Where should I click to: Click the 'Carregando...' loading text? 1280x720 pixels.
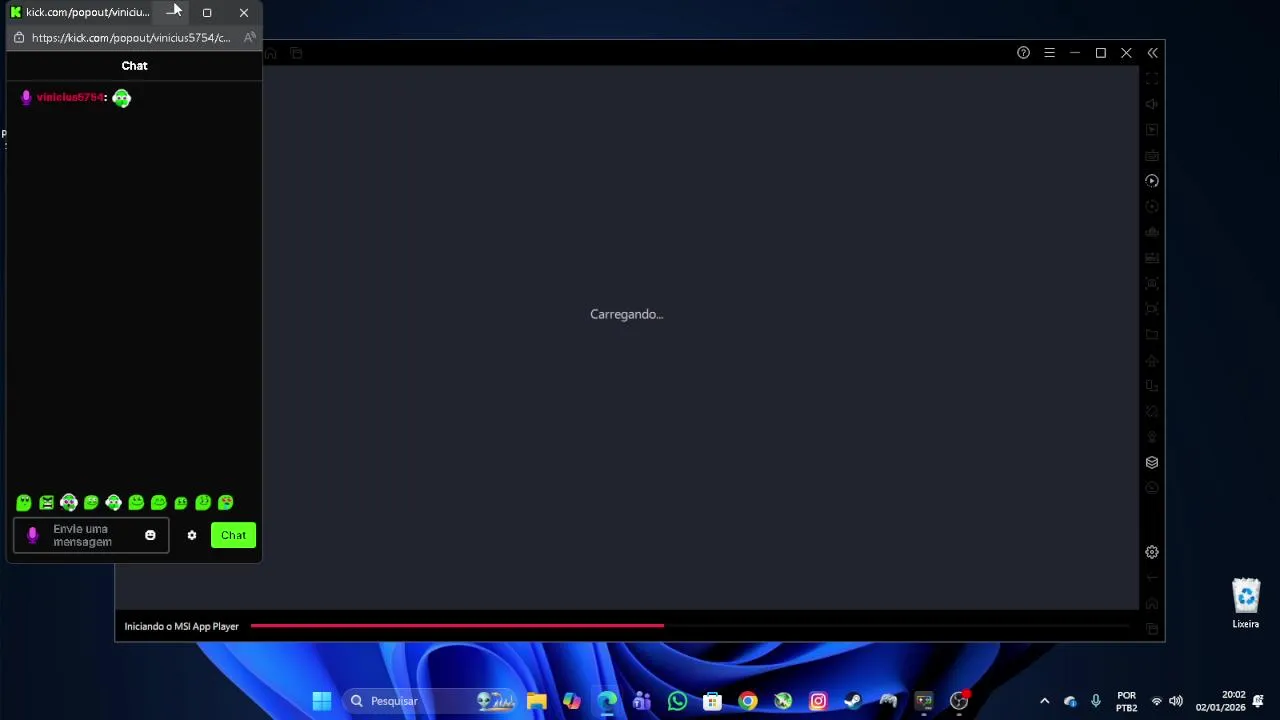pyautogui.click(x=626, y=314)
